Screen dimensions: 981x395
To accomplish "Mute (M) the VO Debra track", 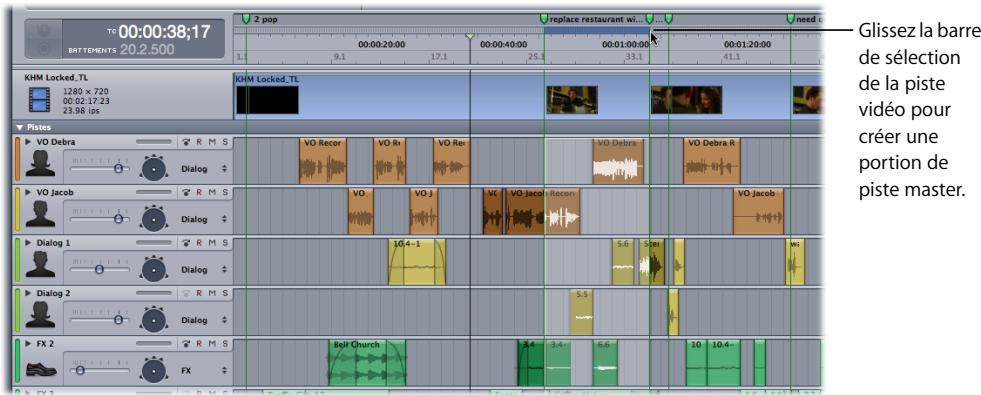I will [x=212, y=142].
